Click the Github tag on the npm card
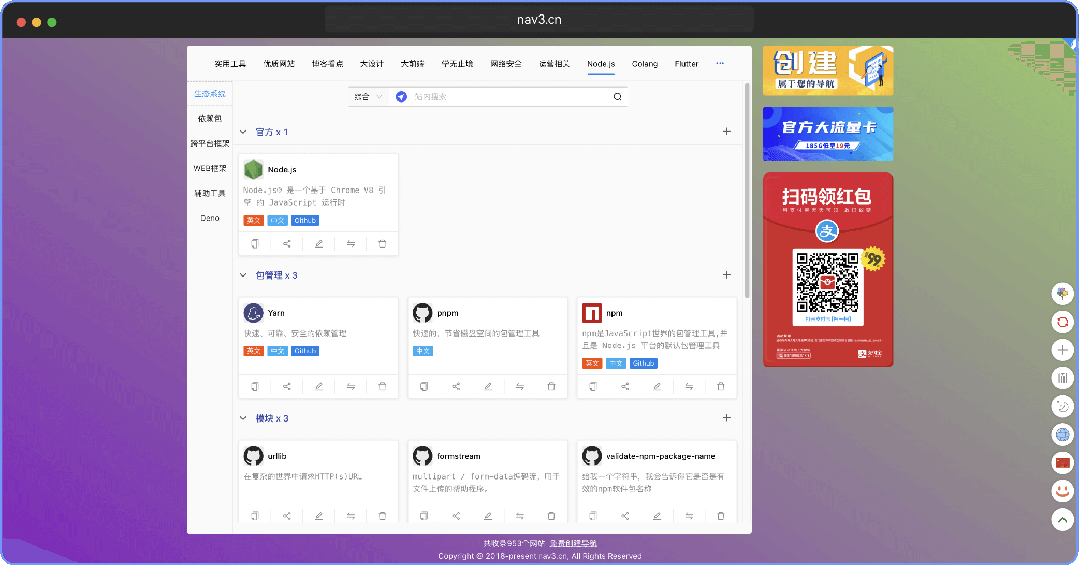This screenshot has height=566, width=1079. click(643, 363)
